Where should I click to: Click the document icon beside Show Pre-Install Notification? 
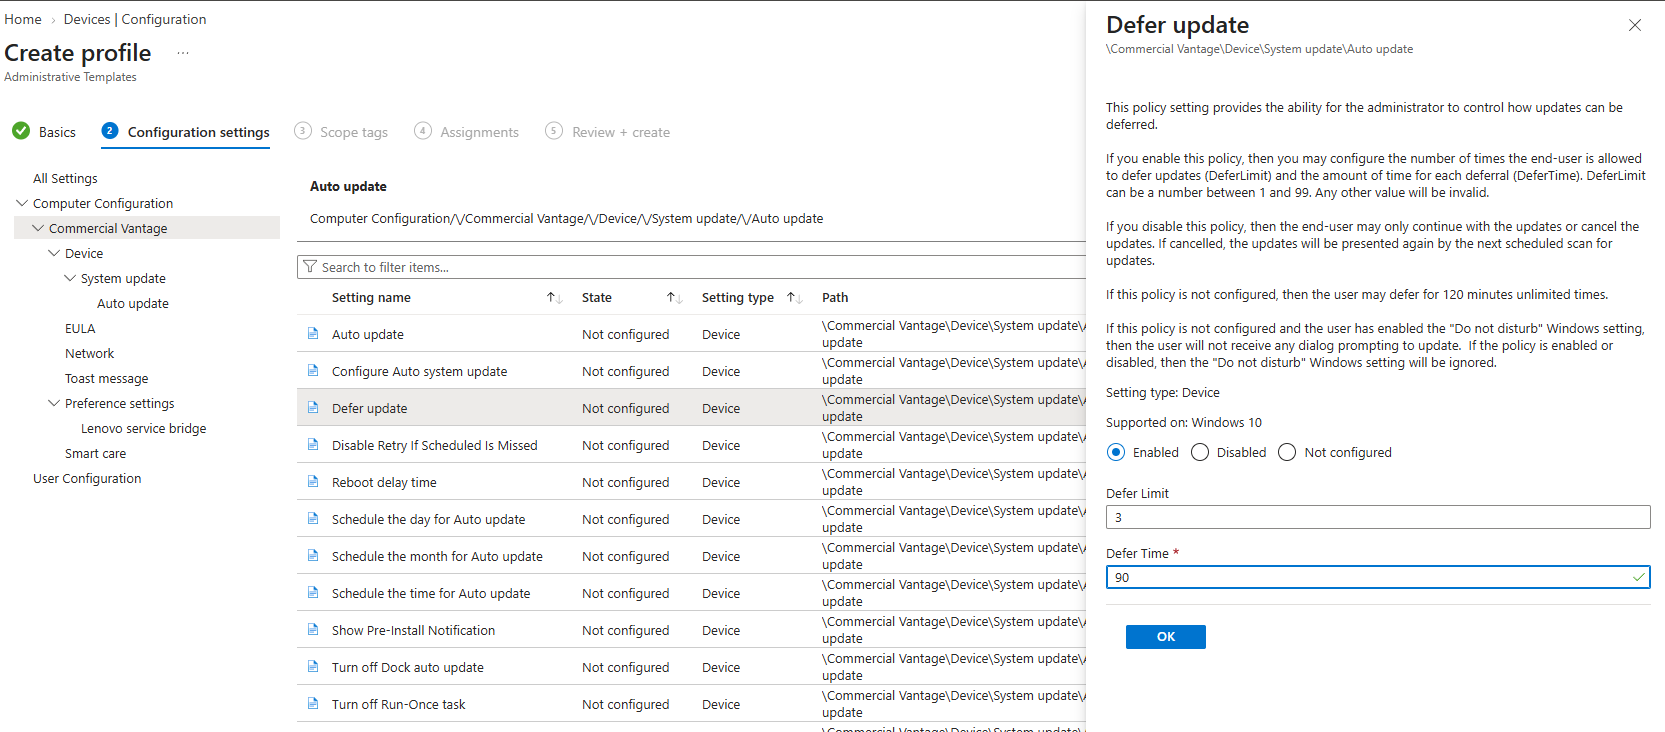point(313,630)
